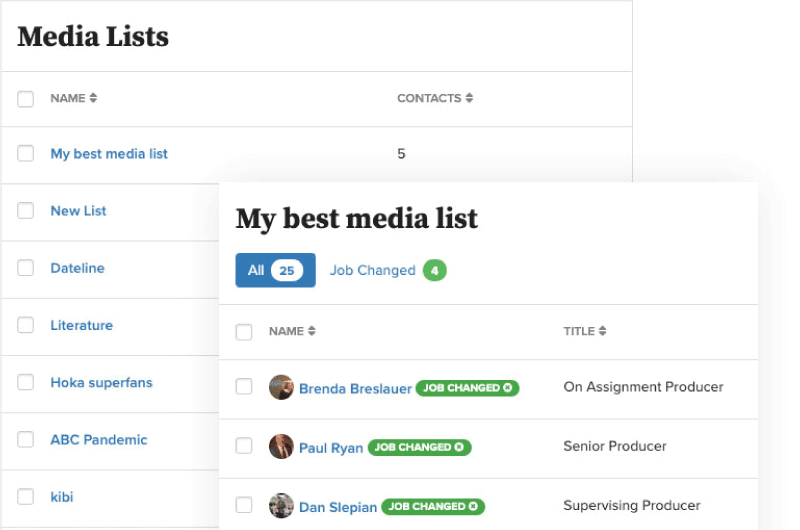Select all contacts checkbox in list header
This screenshot has height=530, width=800.
244,332
